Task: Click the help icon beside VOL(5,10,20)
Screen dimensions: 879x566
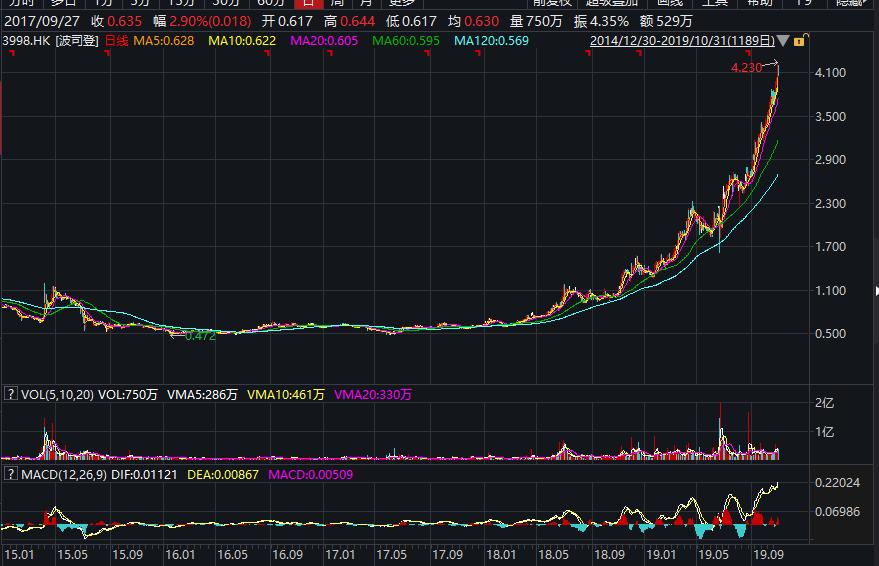Action: coord(10,395)
